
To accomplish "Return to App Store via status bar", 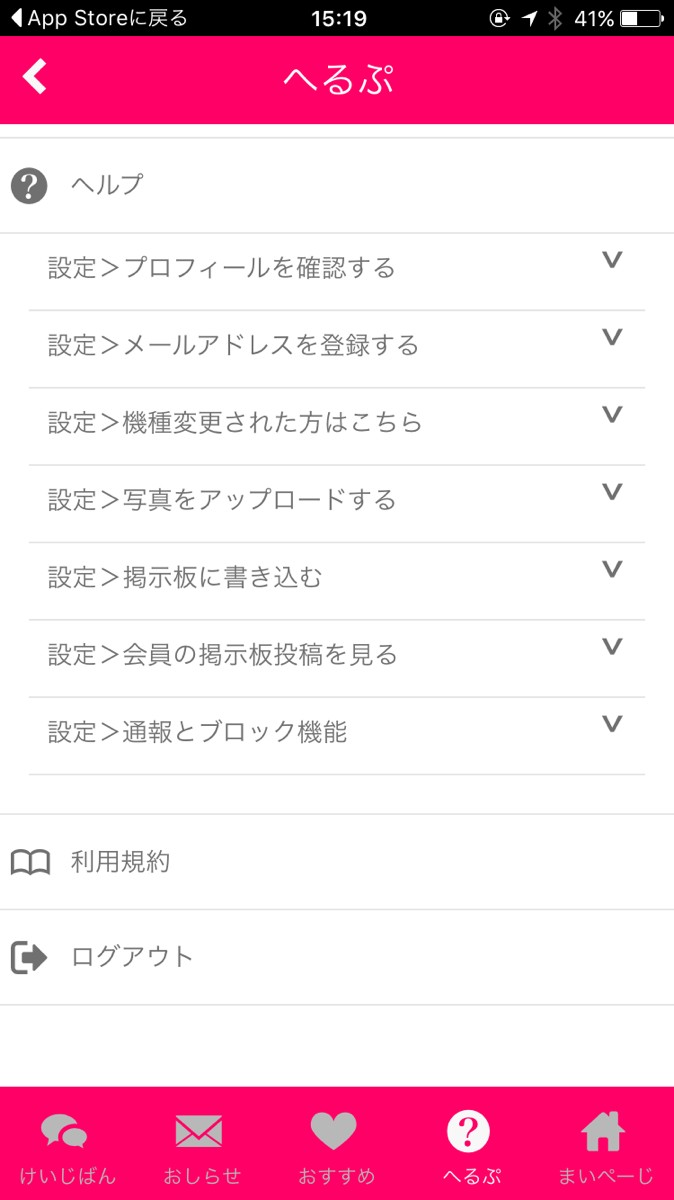I will (x=98, y=18).
